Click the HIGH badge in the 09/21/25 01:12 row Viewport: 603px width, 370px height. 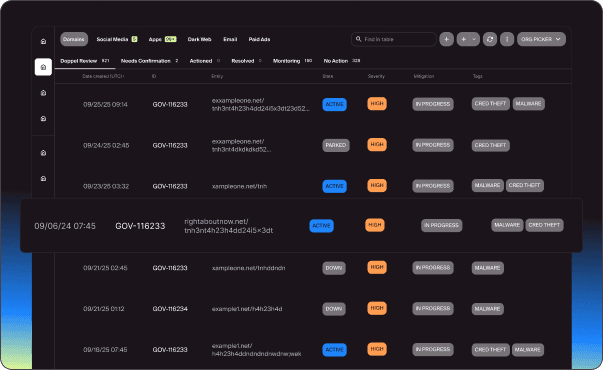click(377, 308)
